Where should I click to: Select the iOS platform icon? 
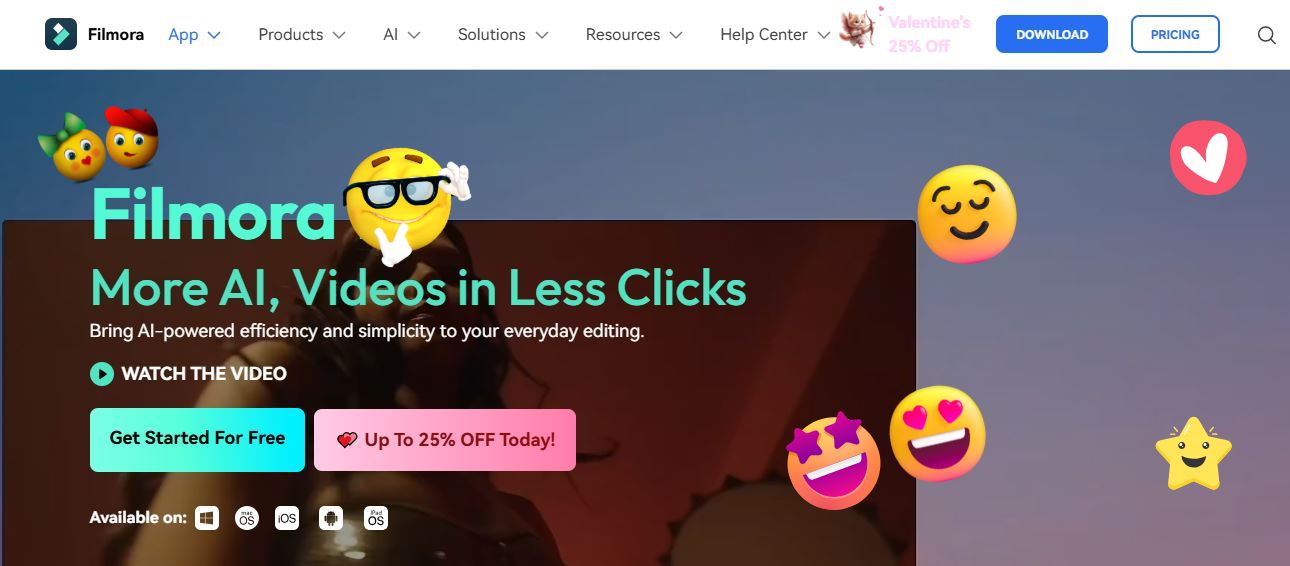[287, 518]
